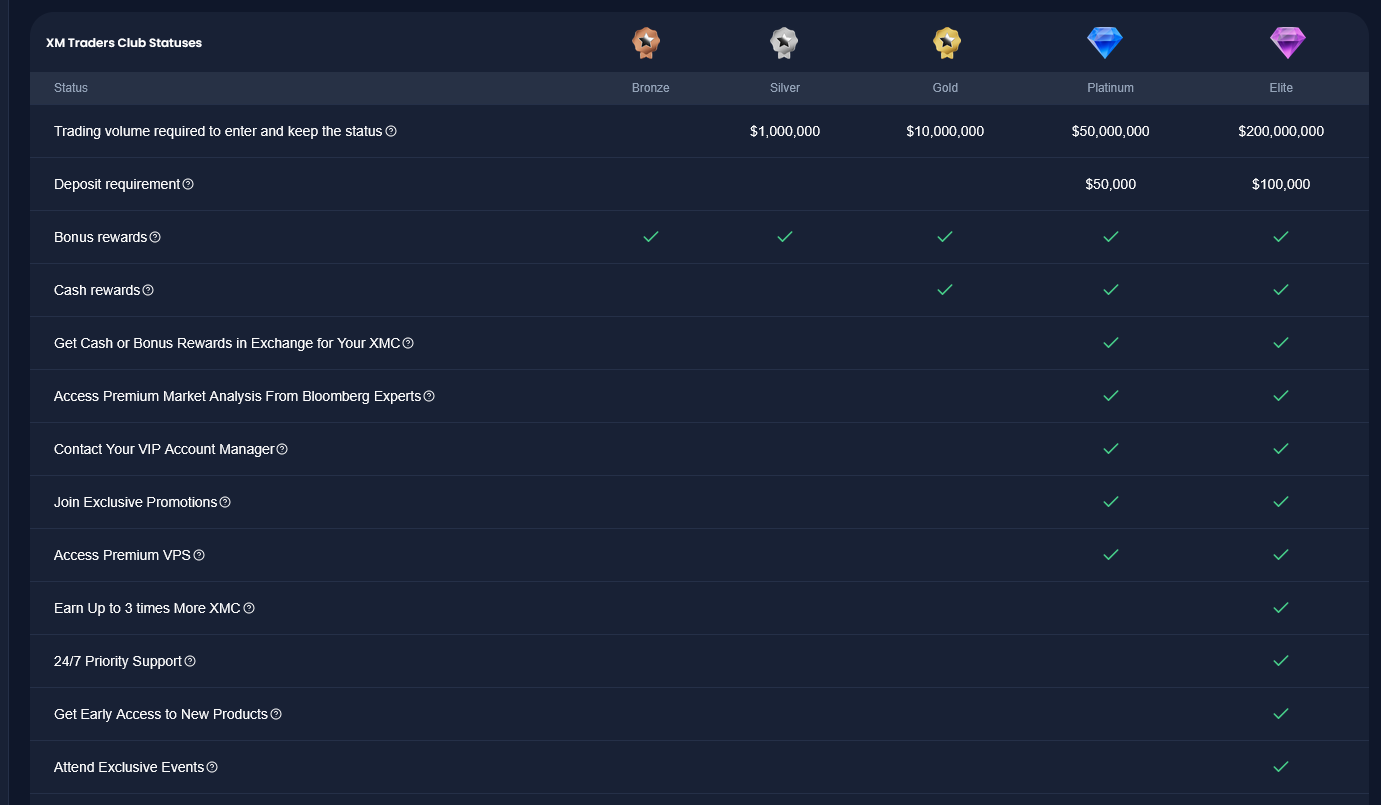Open help icon for 24/7 Priority Support
1381x805 pixels.
[x=190, y=661]
